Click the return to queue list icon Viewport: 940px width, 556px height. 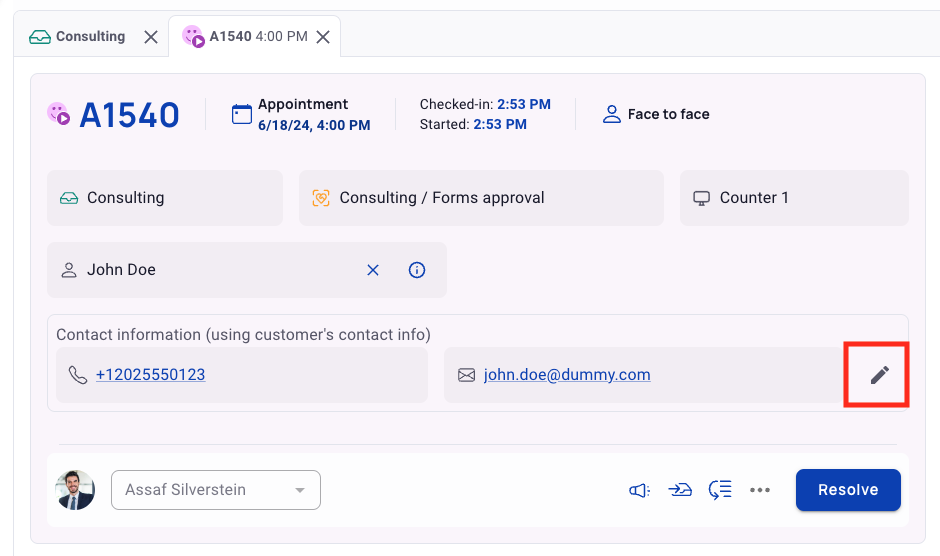point(720,490)
